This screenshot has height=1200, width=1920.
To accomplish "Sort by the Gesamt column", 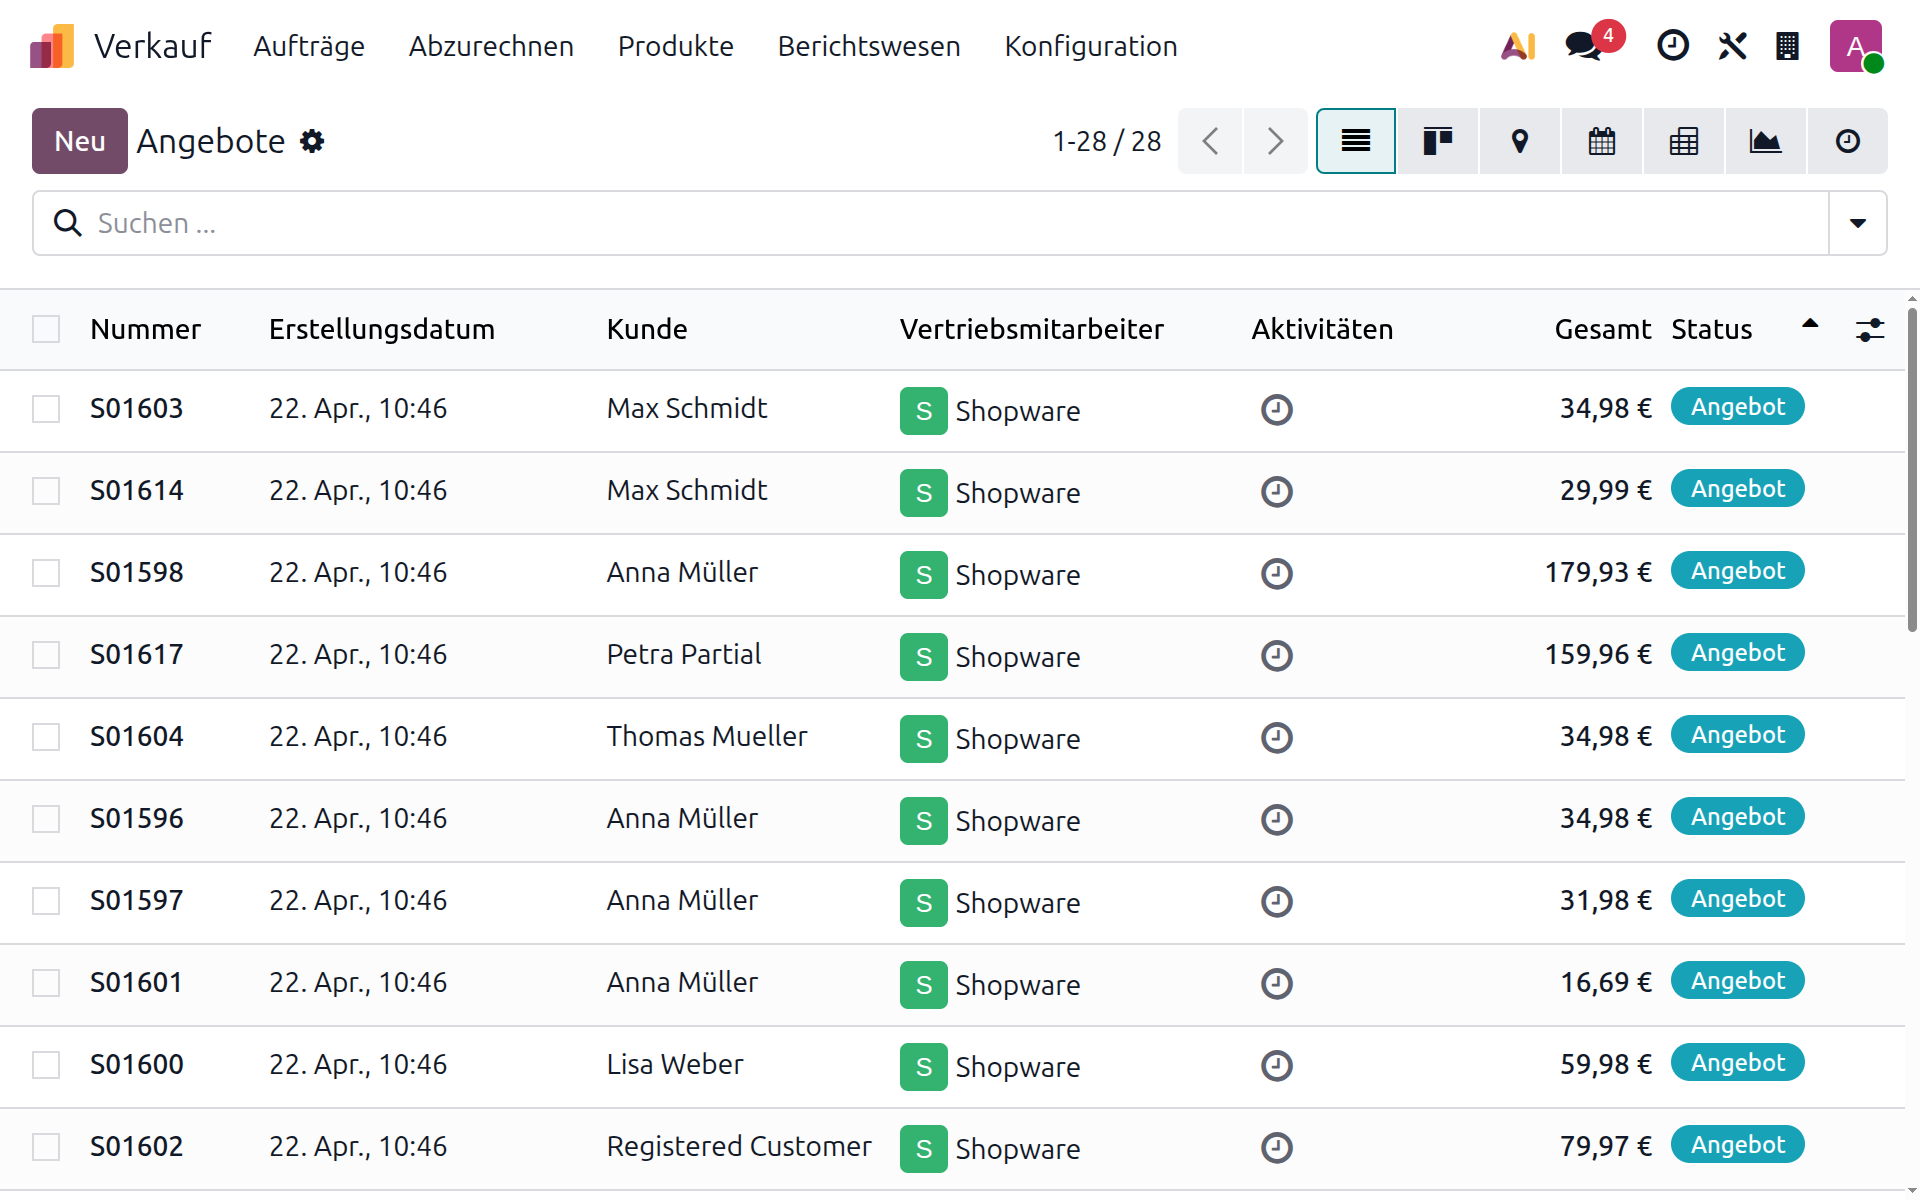I will [x=1603, y=329].
